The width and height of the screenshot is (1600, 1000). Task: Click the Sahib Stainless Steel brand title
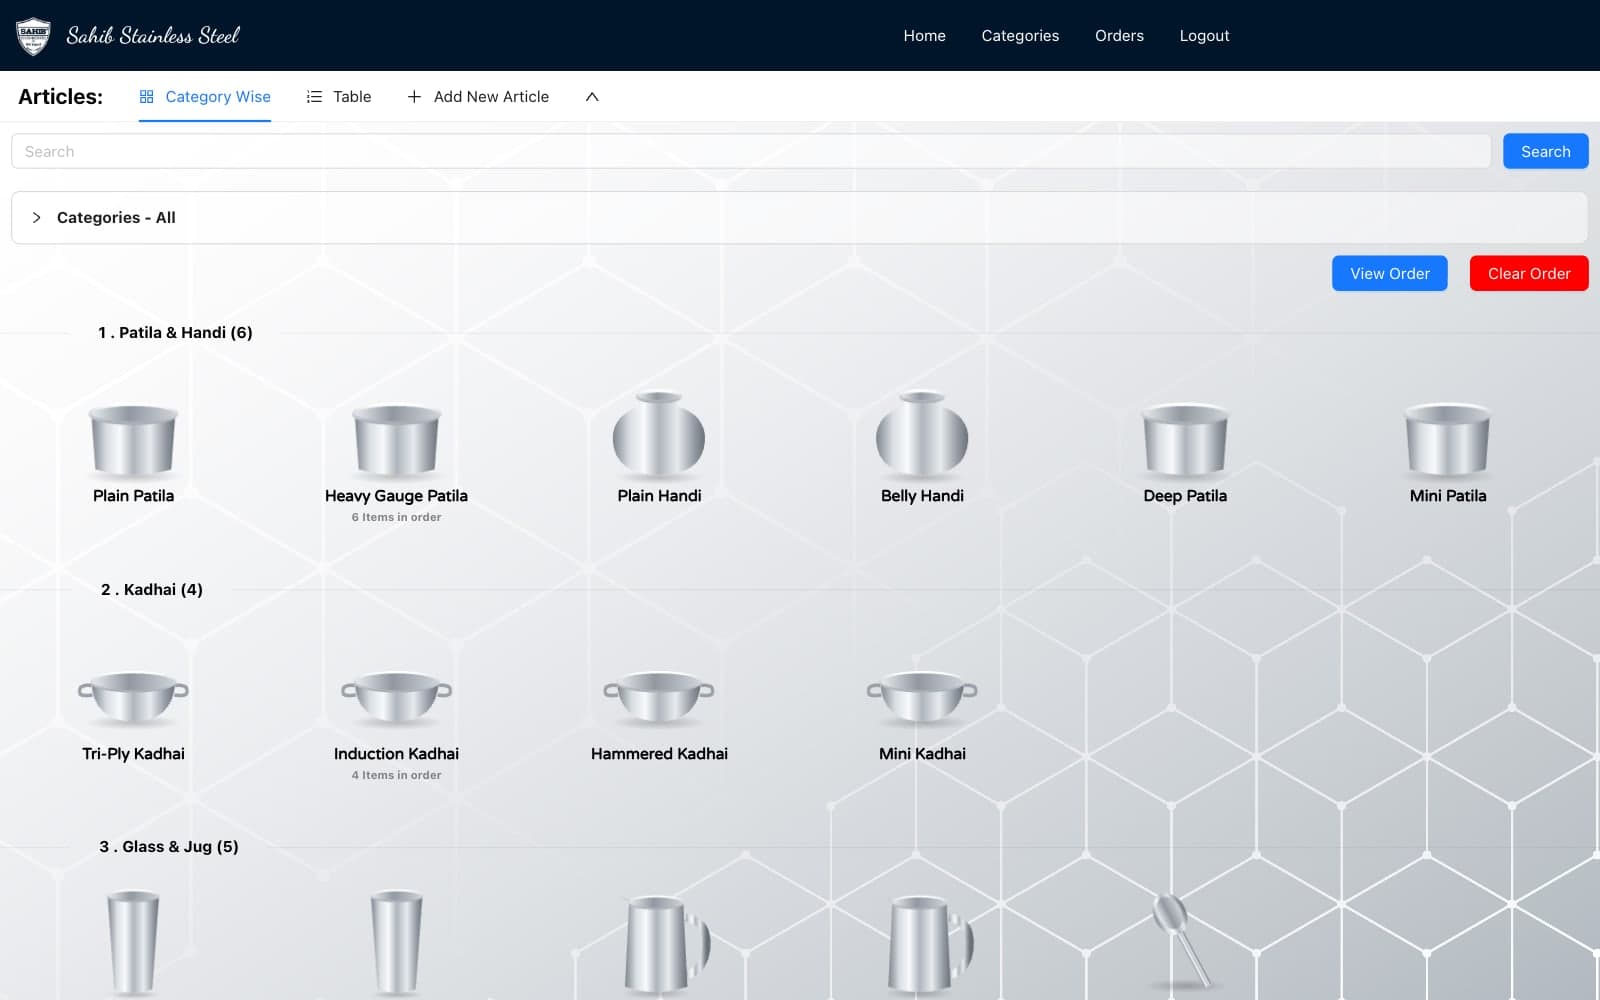[x=153, y=36]
